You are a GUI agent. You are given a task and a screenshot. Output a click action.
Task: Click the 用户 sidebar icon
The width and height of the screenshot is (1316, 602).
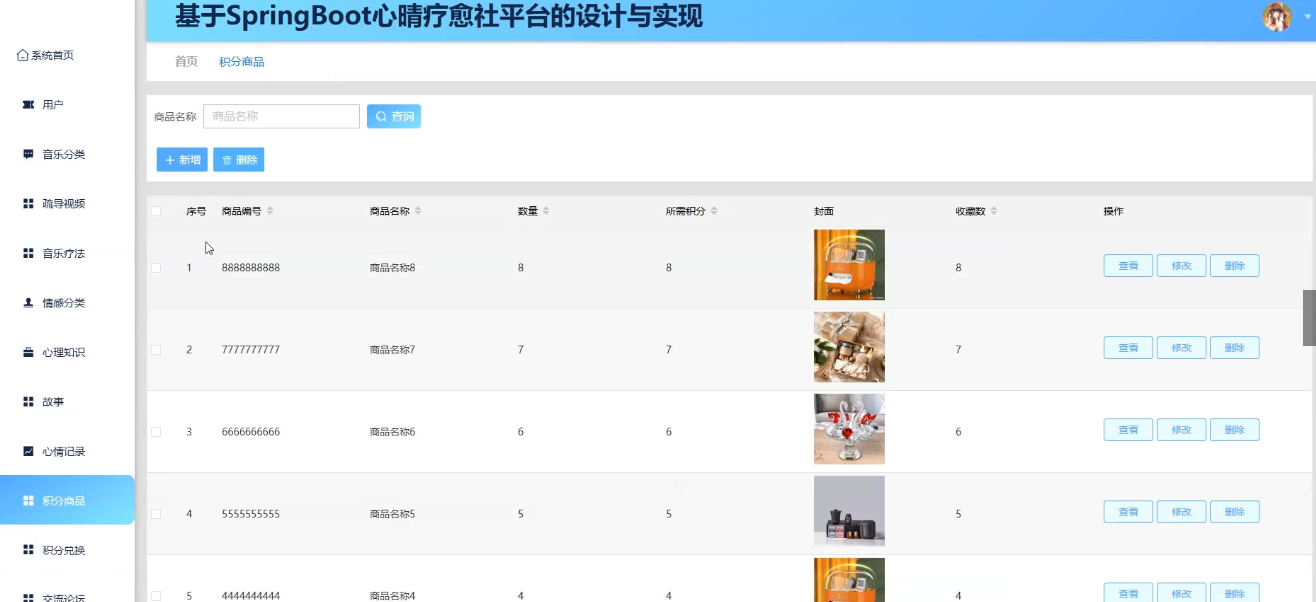point(29,105)
